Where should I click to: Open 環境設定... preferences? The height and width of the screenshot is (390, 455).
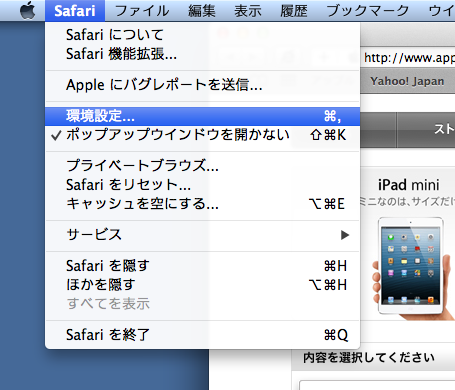(203, 116)
